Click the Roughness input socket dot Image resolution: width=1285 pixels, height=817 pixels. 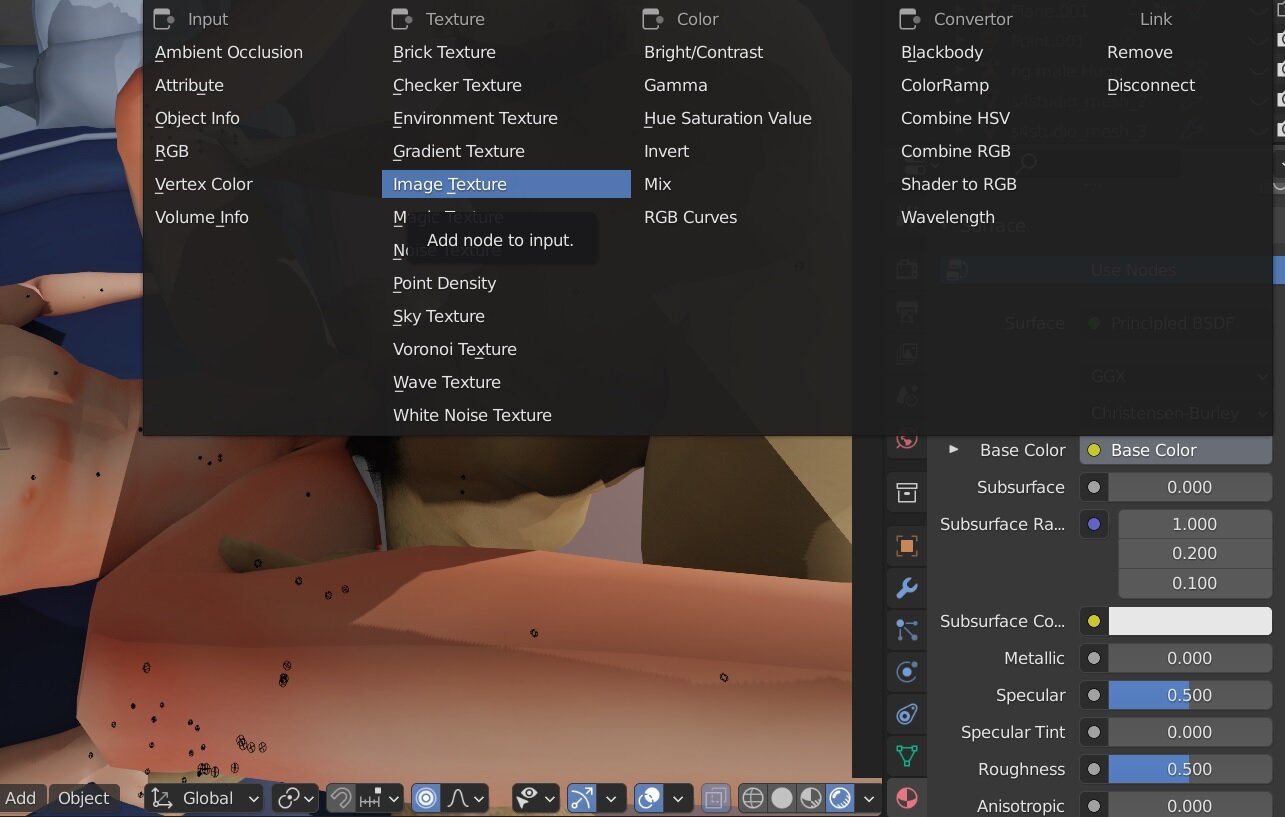[x=1094, y=769]
